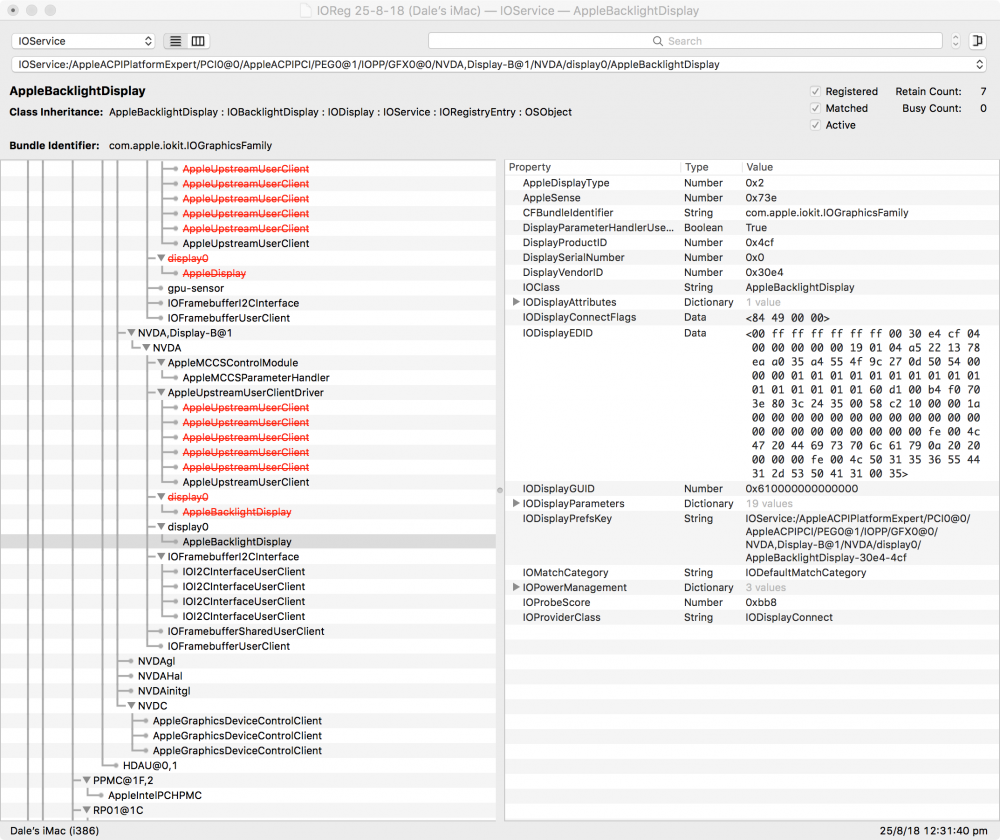Toggle the Active checkbox
This screenshot has width=1000, height=840.
[x=815, y=125]
